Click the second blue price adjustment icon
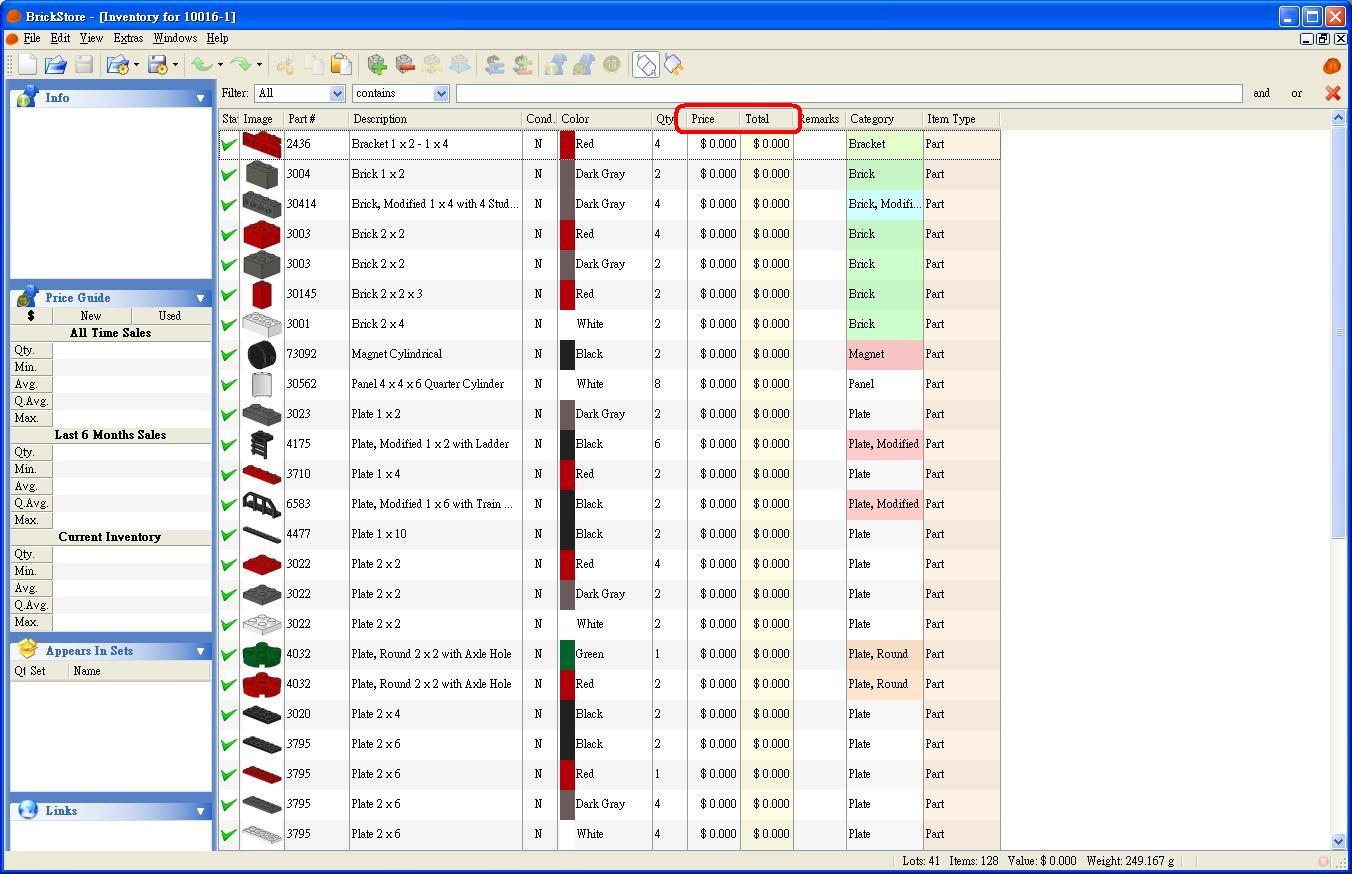Viewport: 1352px width, 874px height. point(584,65)
